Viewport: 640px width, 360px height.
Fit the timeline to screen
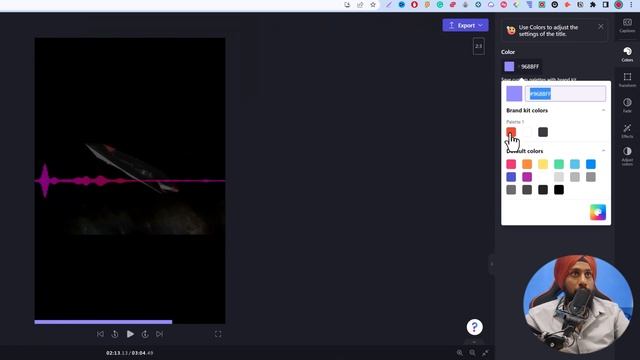click(x=485, y=353)
